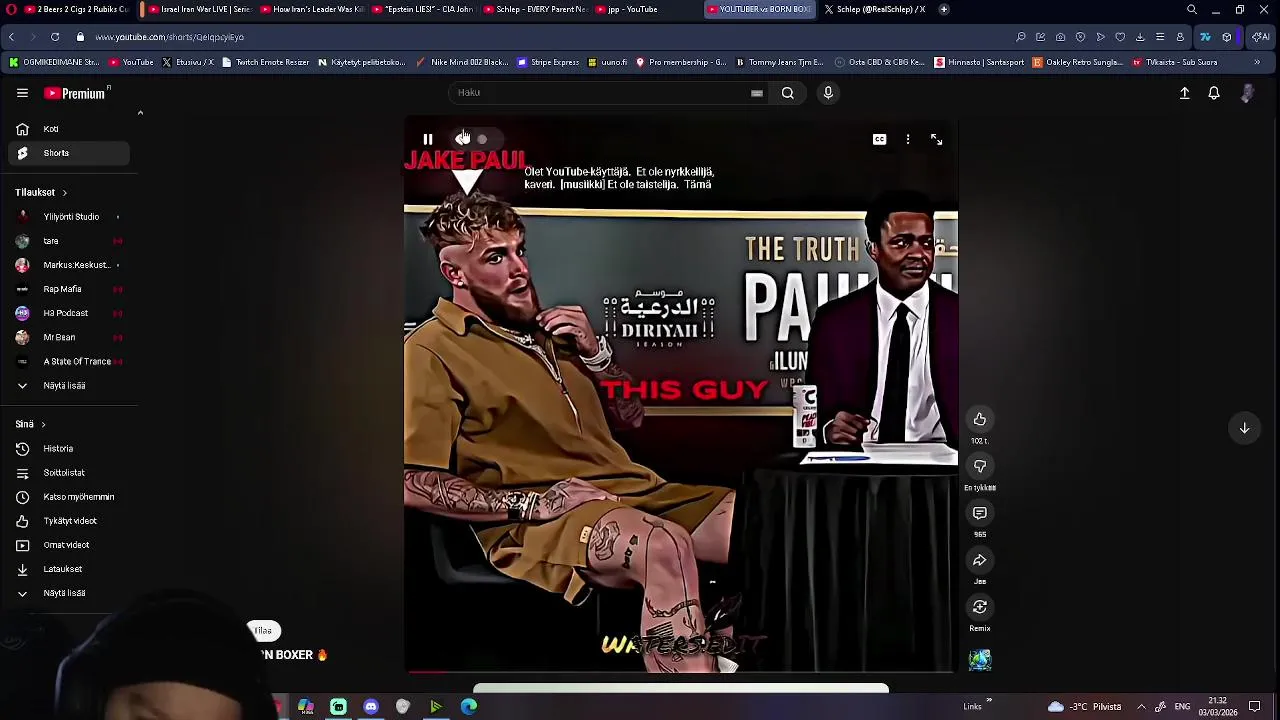The image size is (1280, 720).
Task: Open Stripe Express bookmark
Action: (x=548, y=62)
